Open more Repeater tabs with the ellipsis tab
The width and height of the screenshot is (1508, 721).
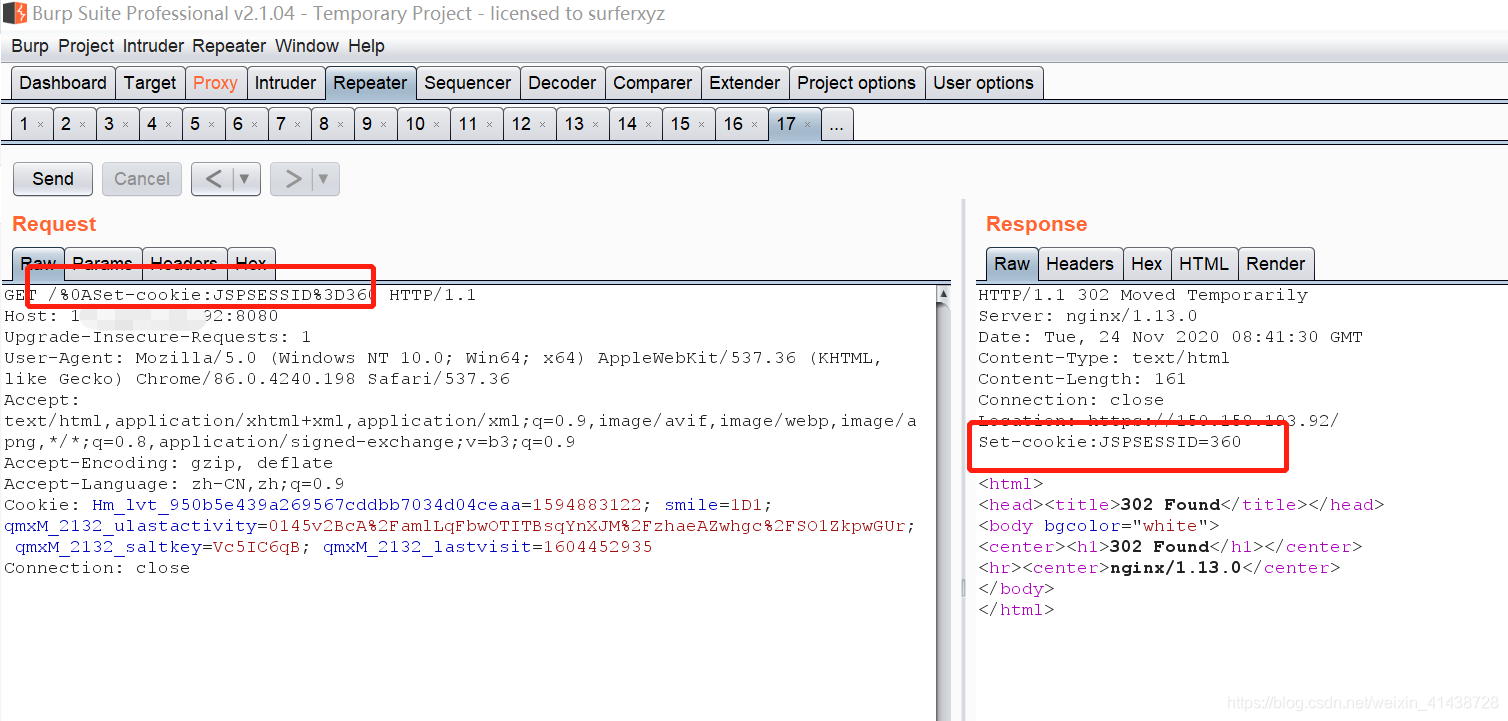837,124
